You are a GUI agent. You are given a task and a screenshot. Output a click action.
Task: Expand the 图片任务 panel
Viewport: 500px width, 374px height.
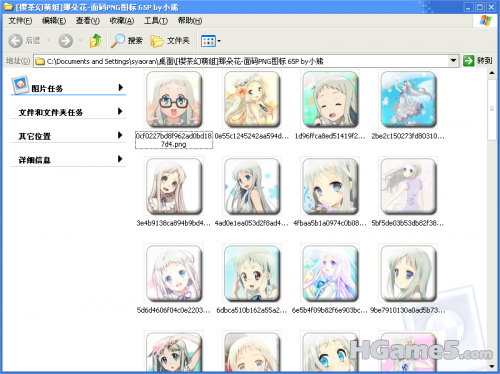click(x=121, y=88)
